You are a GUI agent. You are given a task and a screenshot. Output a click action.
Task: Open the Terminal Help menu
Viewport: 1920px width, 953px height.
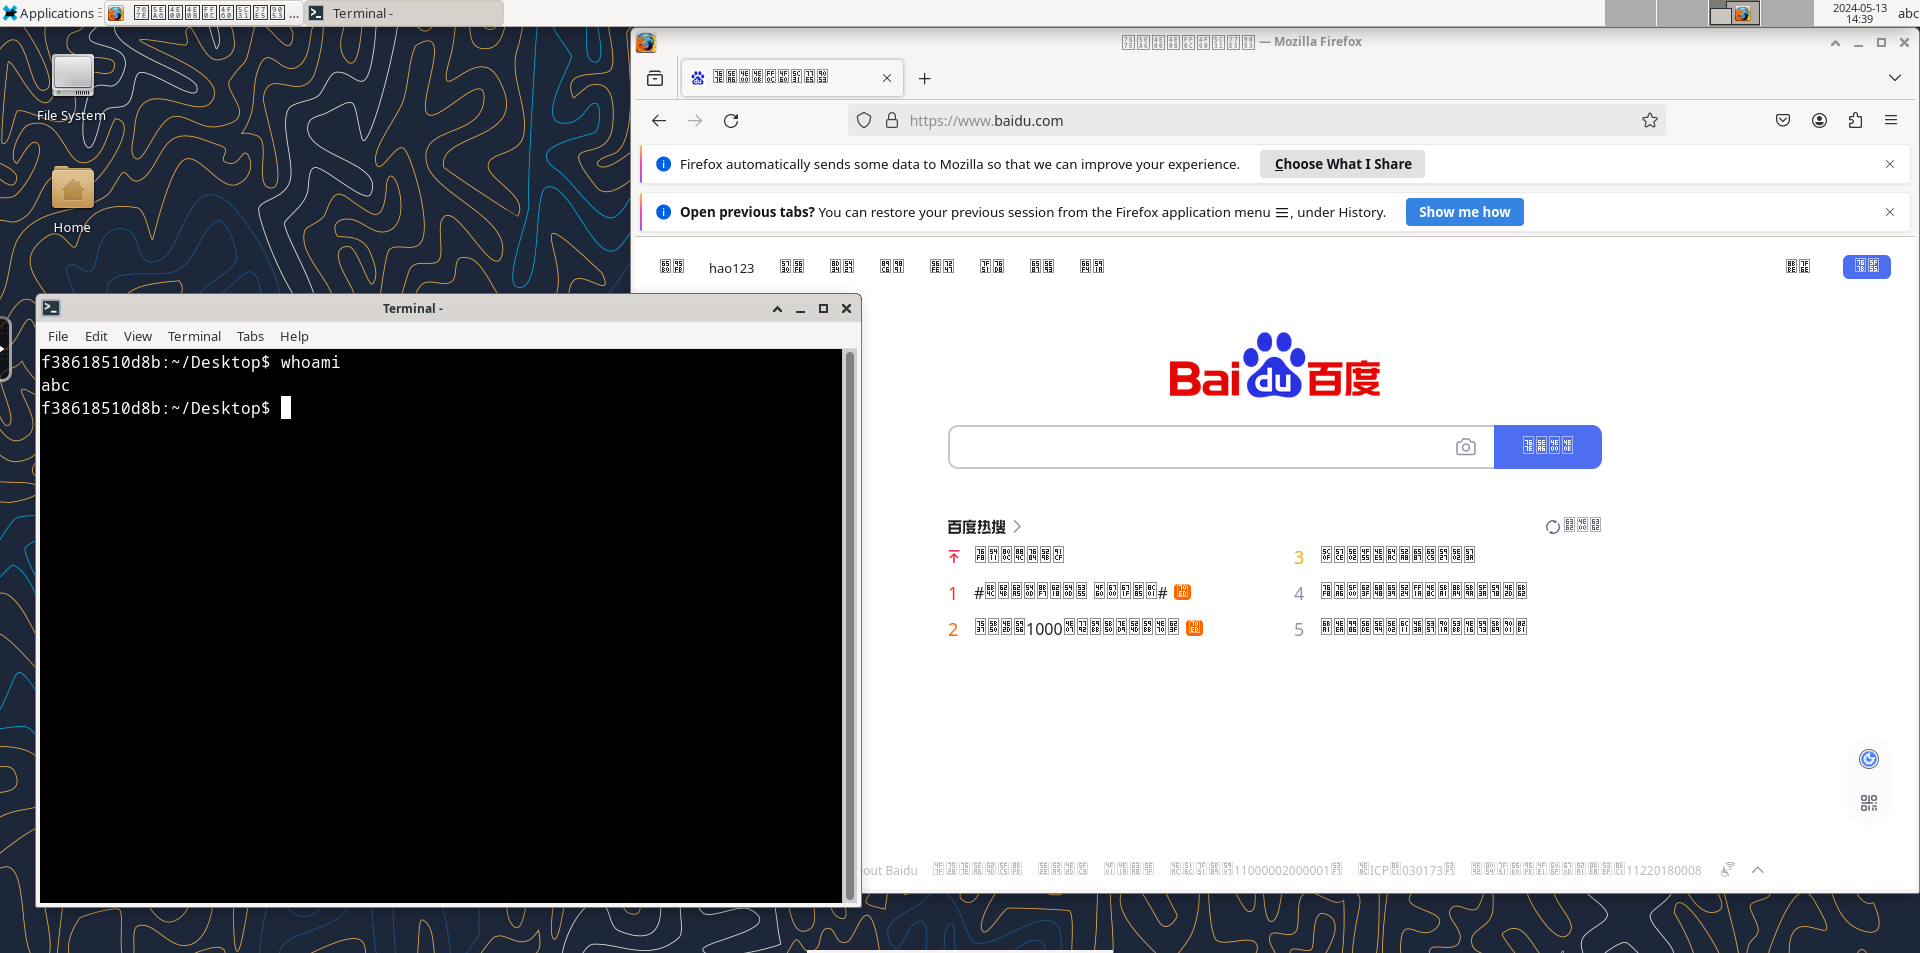point(294,337)
